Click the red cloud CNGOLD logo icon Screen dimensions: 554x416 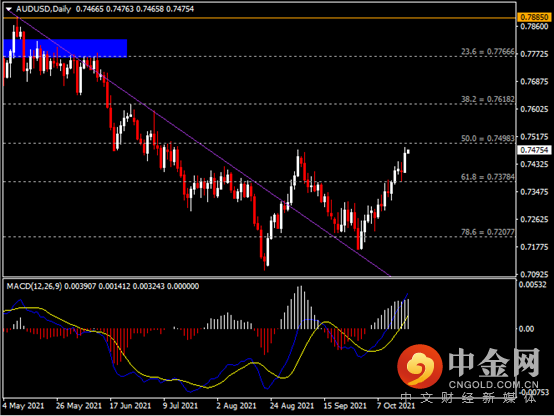click(420, 366)
